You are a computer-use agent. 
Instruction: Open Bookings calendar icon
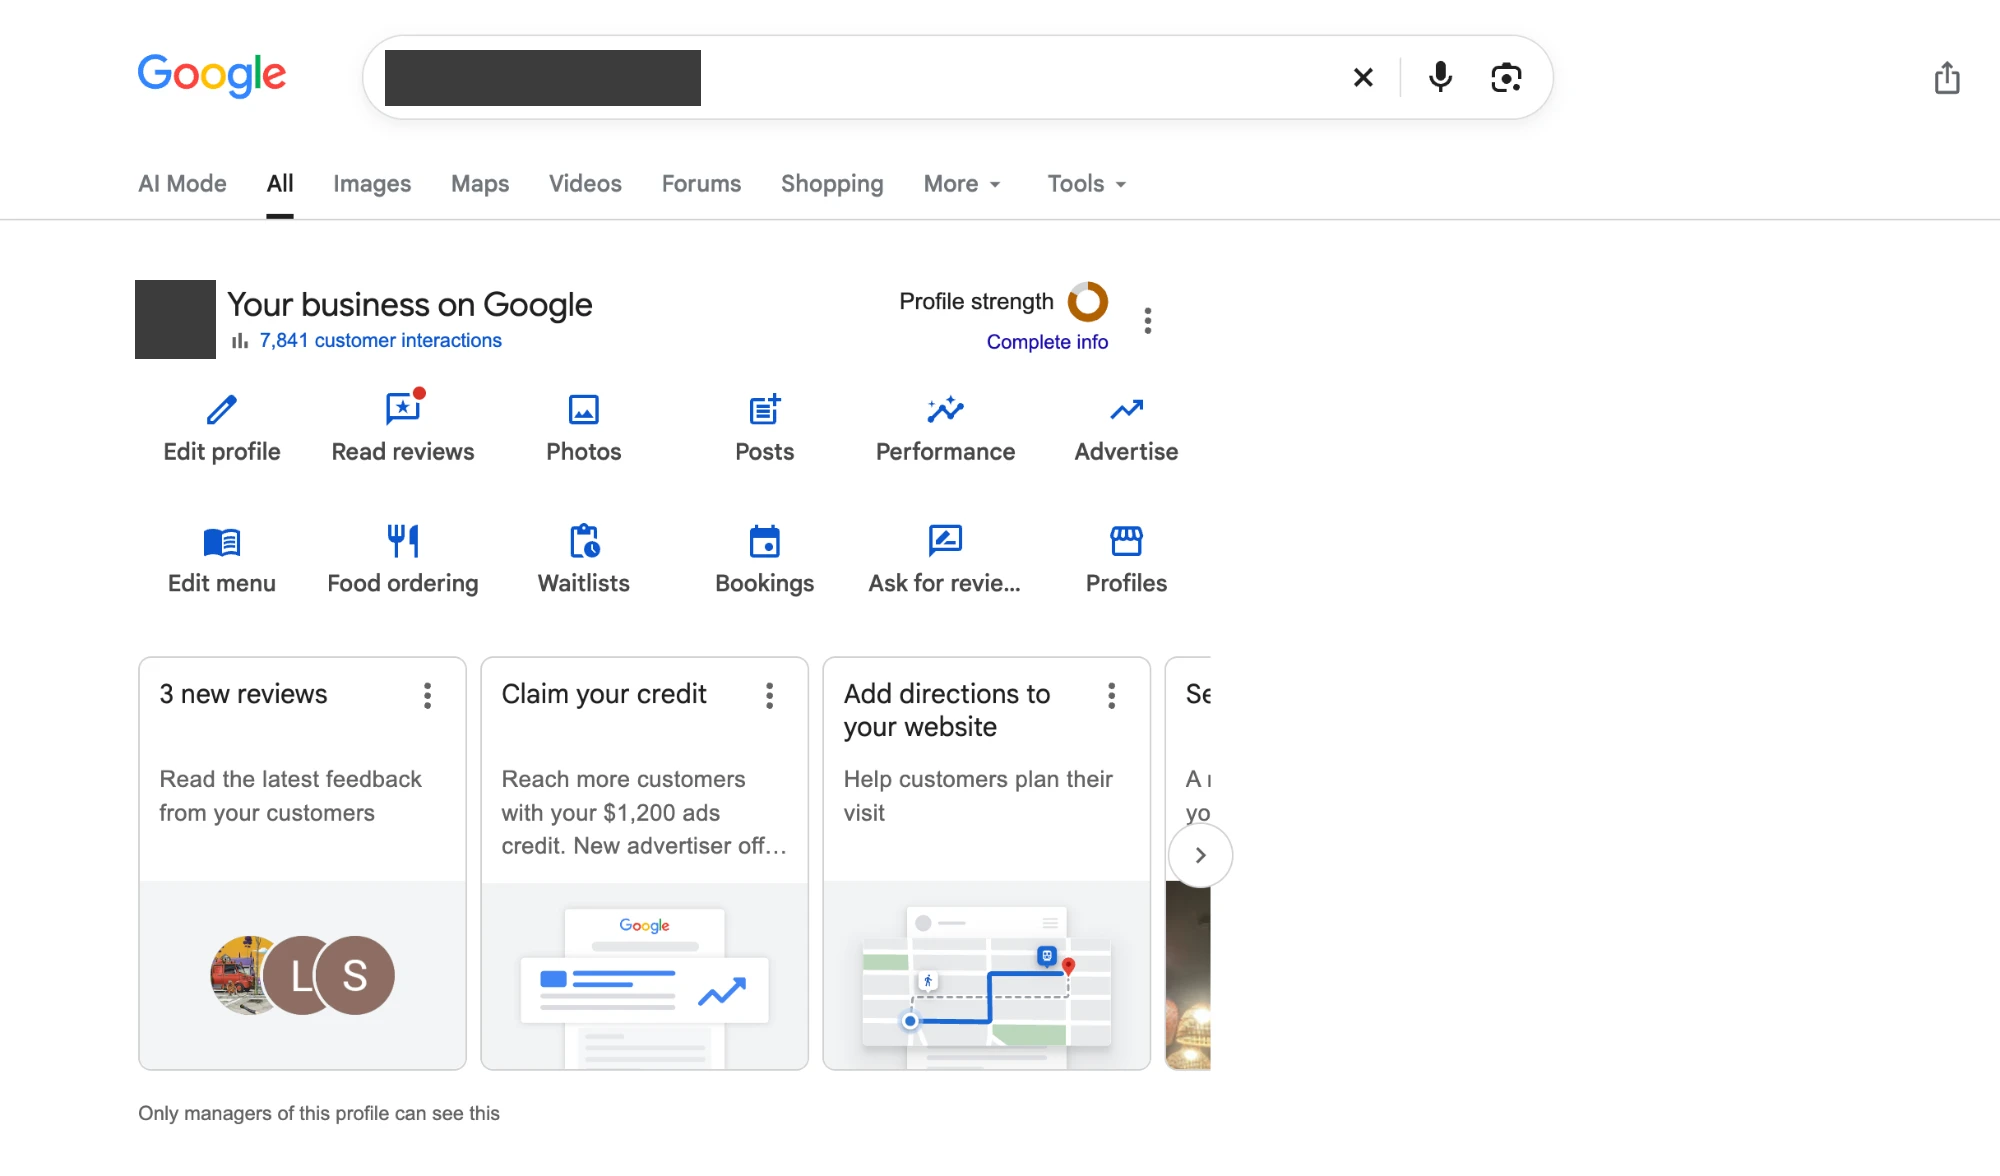[x=765, y=541]
